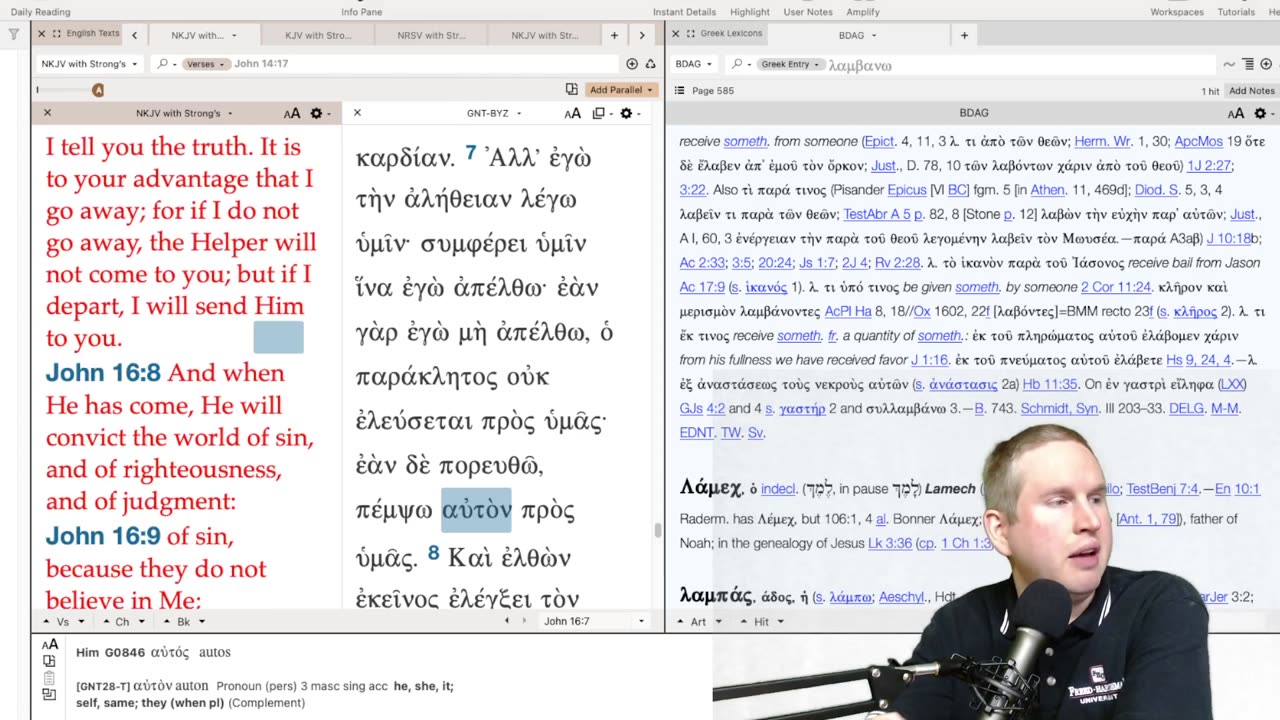Open display settings gear in BDAG pane
Image resolution: width=1280 pixels, height=720 pixels.
1263,113
